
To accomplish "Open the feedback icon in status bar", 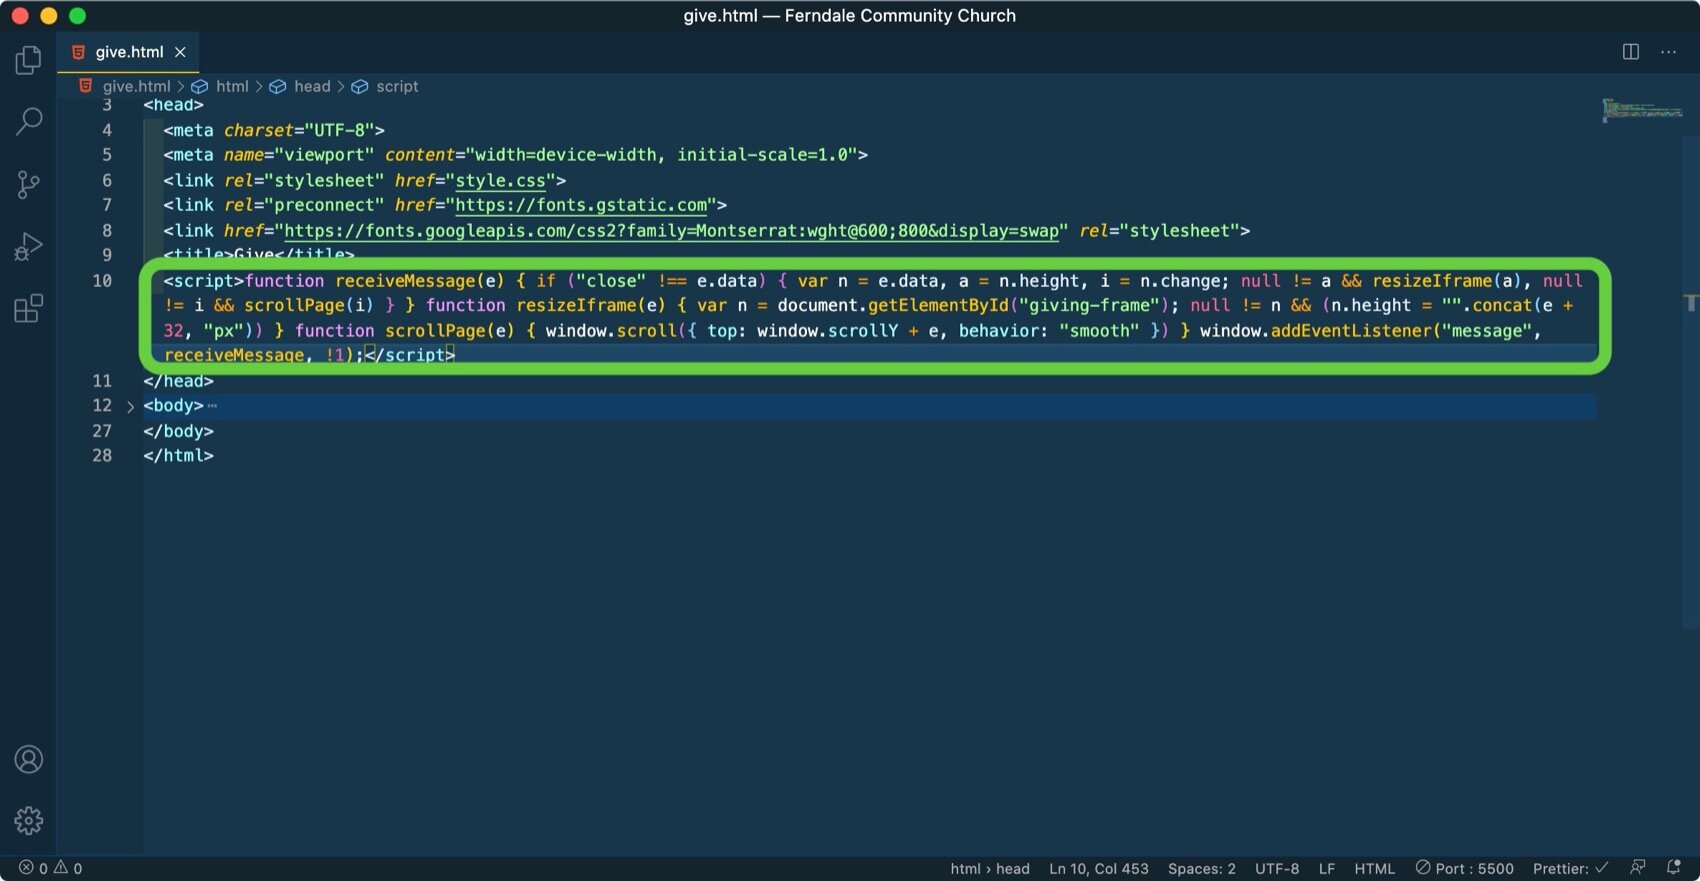I will [x=1637, y=868].
